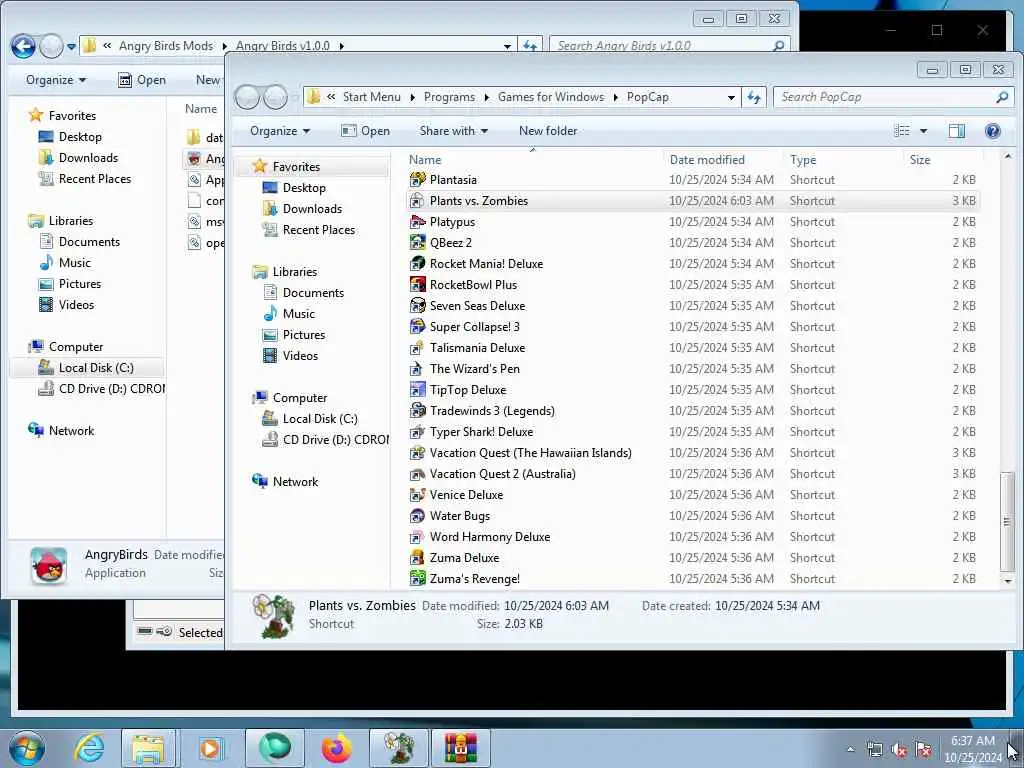Select The Wizard's Pen icon
The height and width of the screenshot is (768, 1024).
[417, 369]
